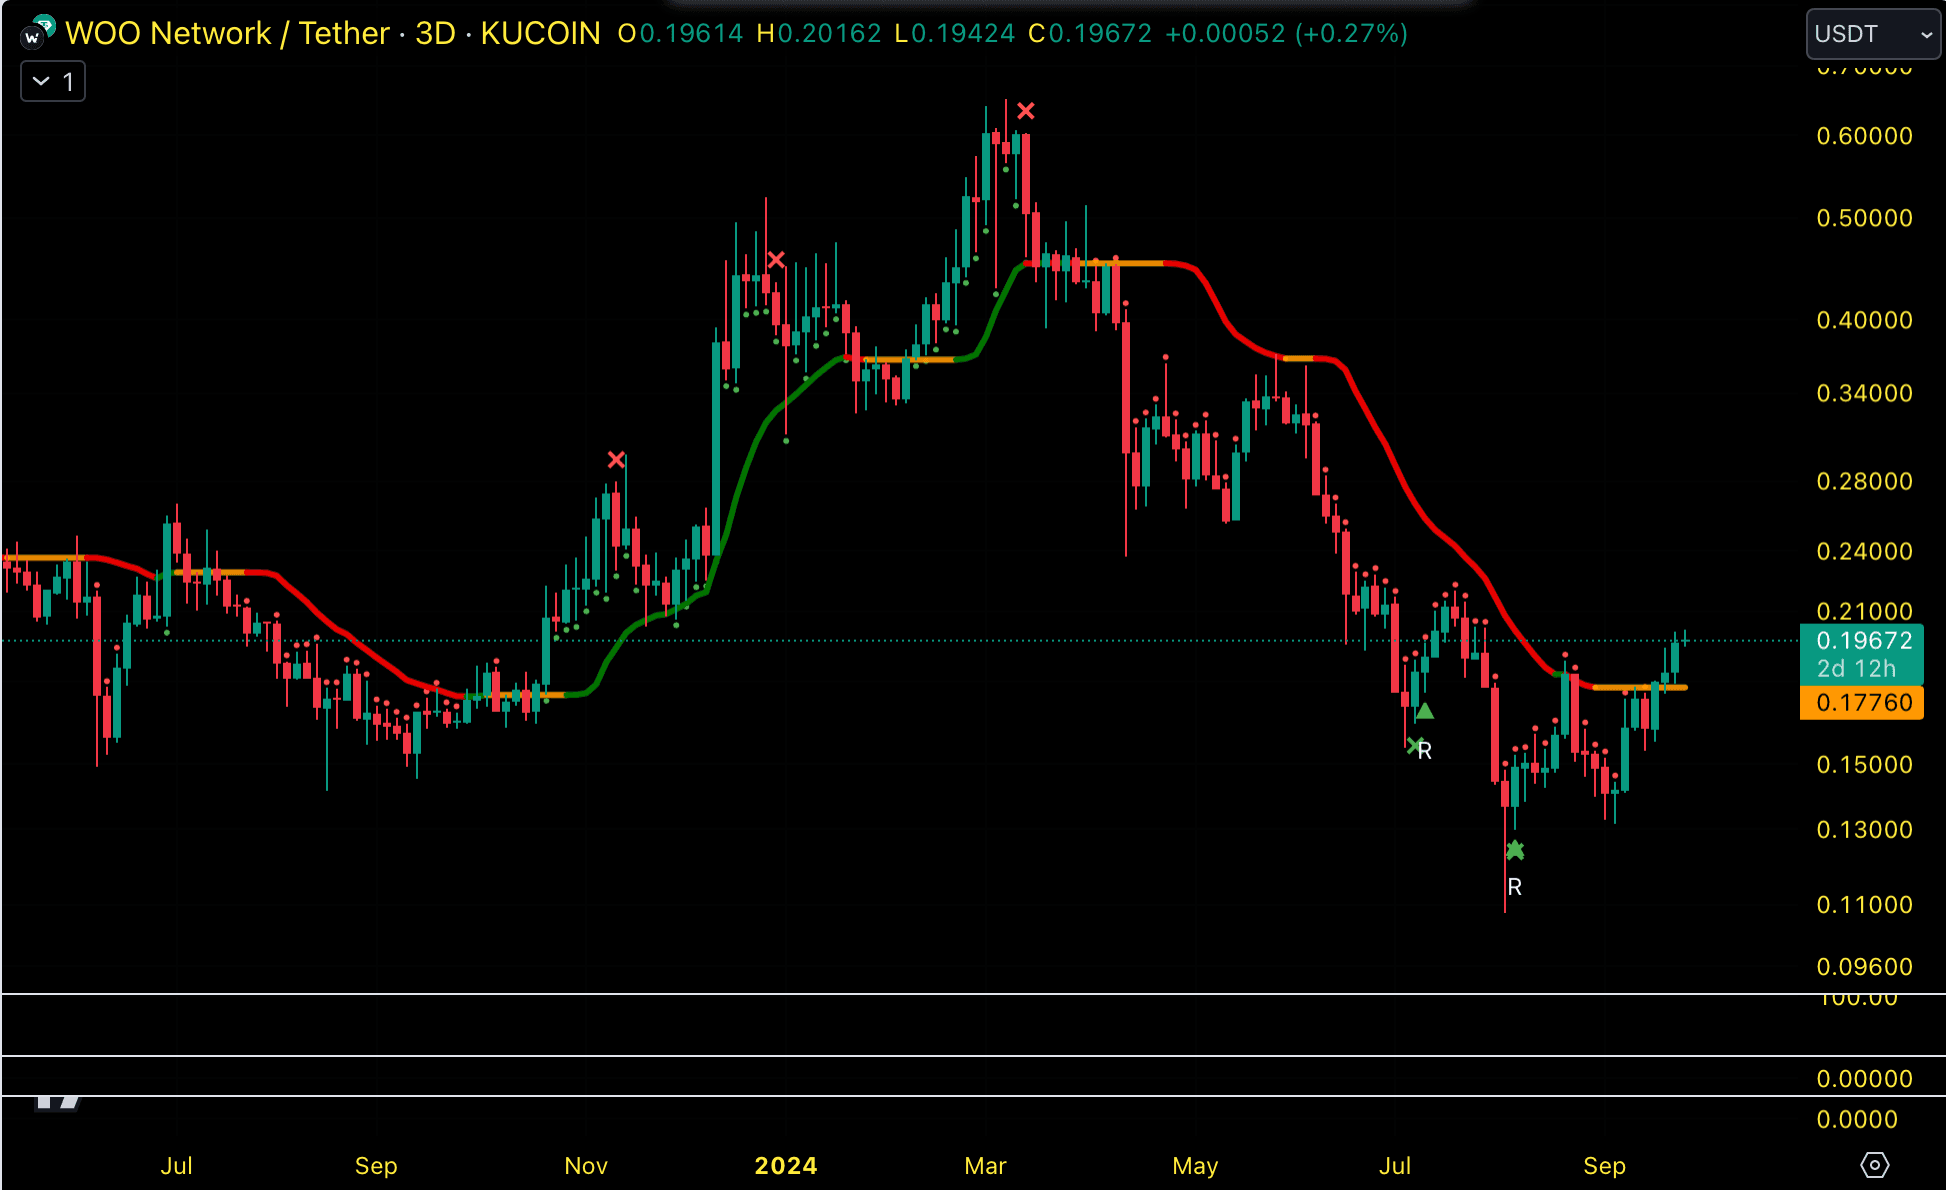Click the 0.24000 price scale label
Screen dimensions: 1946x1190
1864,551
